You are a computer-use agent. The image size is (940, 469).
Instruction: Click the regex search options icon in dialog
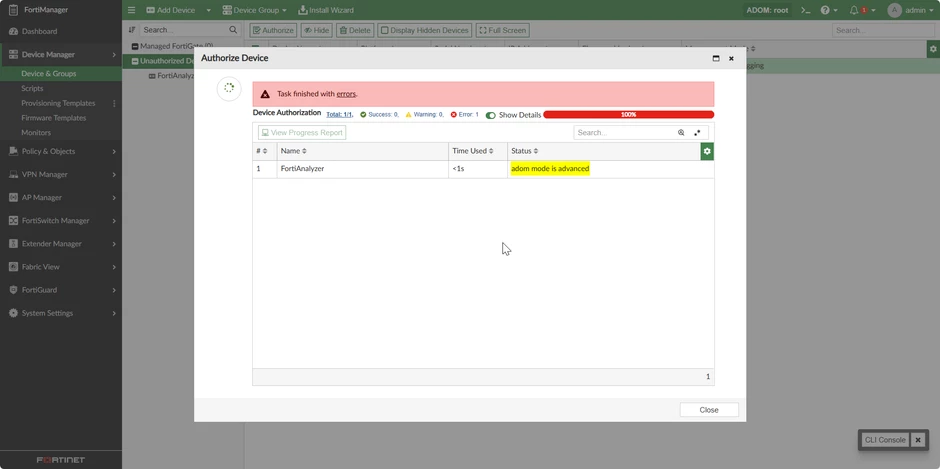click(697, 133)
